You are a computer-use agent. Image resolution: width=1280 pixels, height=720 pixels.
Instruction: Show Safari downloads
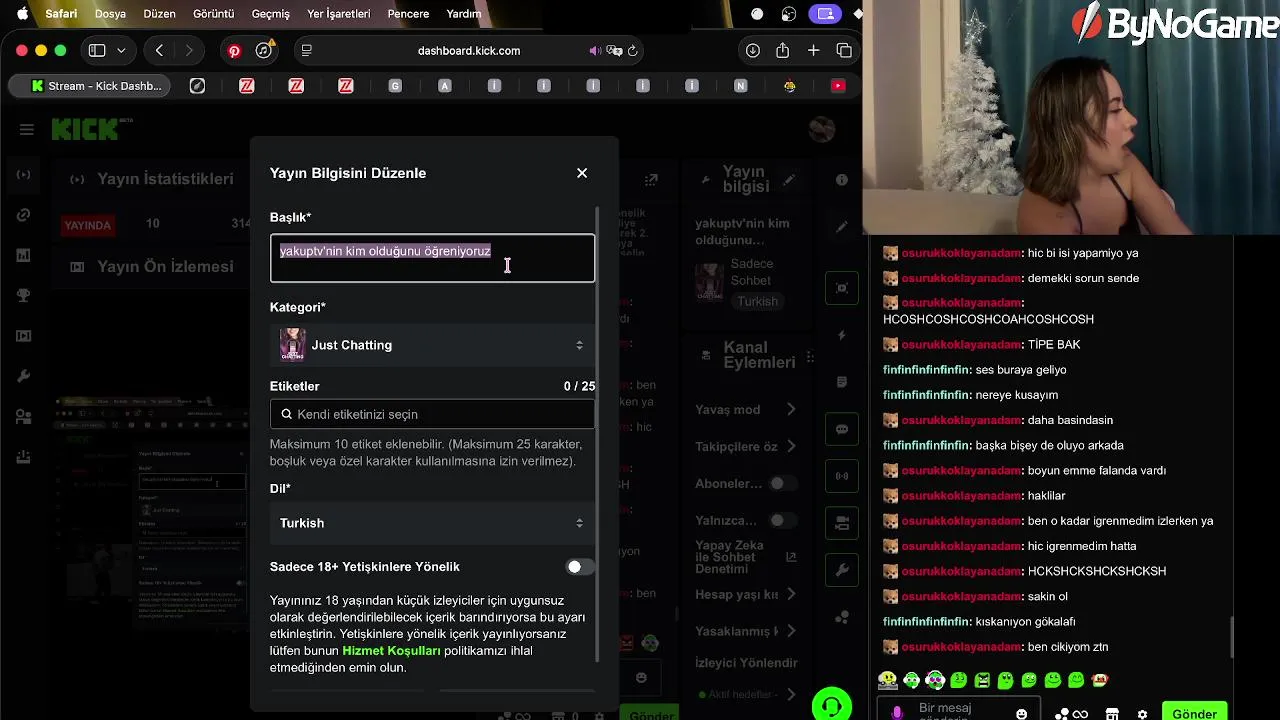[x=753, y=50]
